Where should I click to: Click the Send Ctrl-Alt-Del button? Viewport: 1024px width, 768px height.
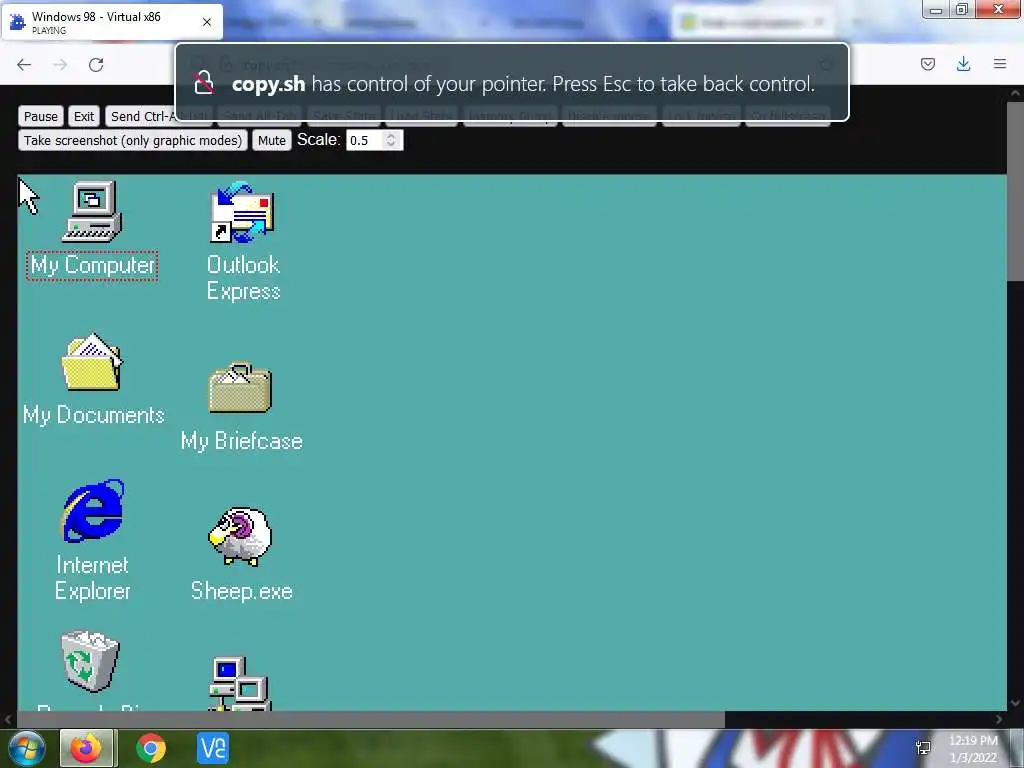[x=142, y=116]
